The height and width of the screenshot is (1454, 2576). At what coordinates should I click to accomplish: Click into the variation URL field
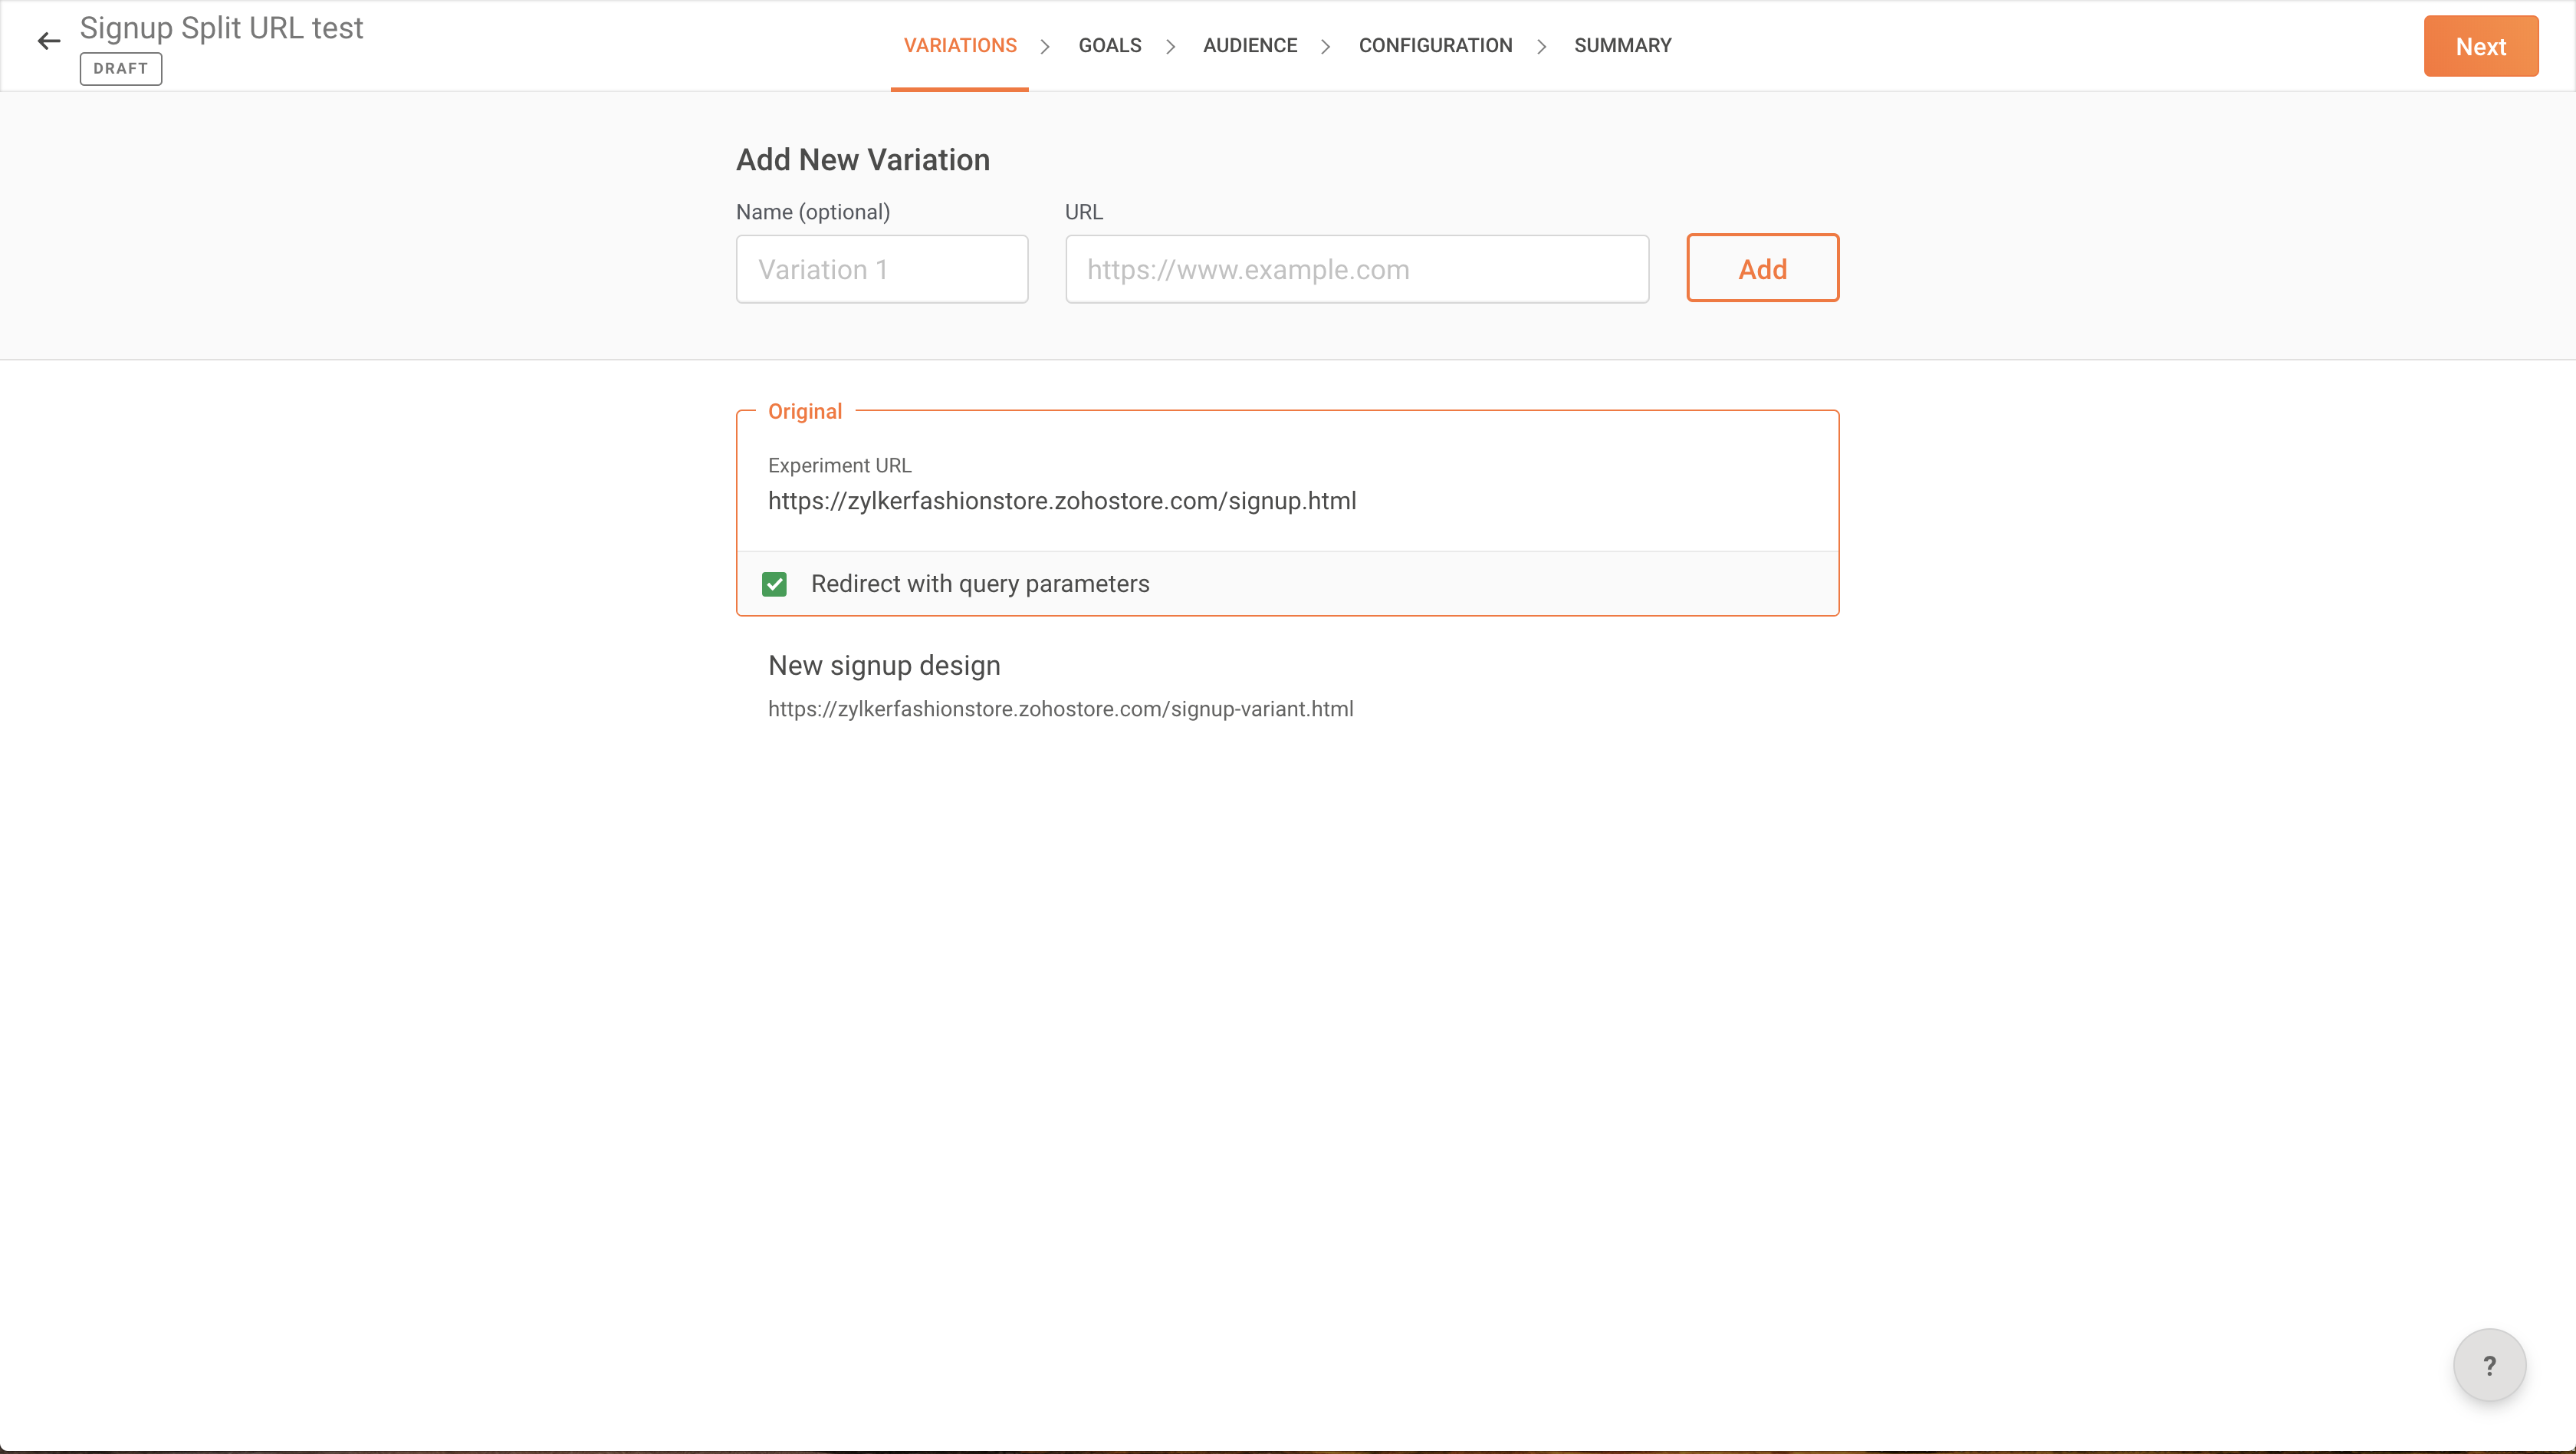[x=1356, y=269]
